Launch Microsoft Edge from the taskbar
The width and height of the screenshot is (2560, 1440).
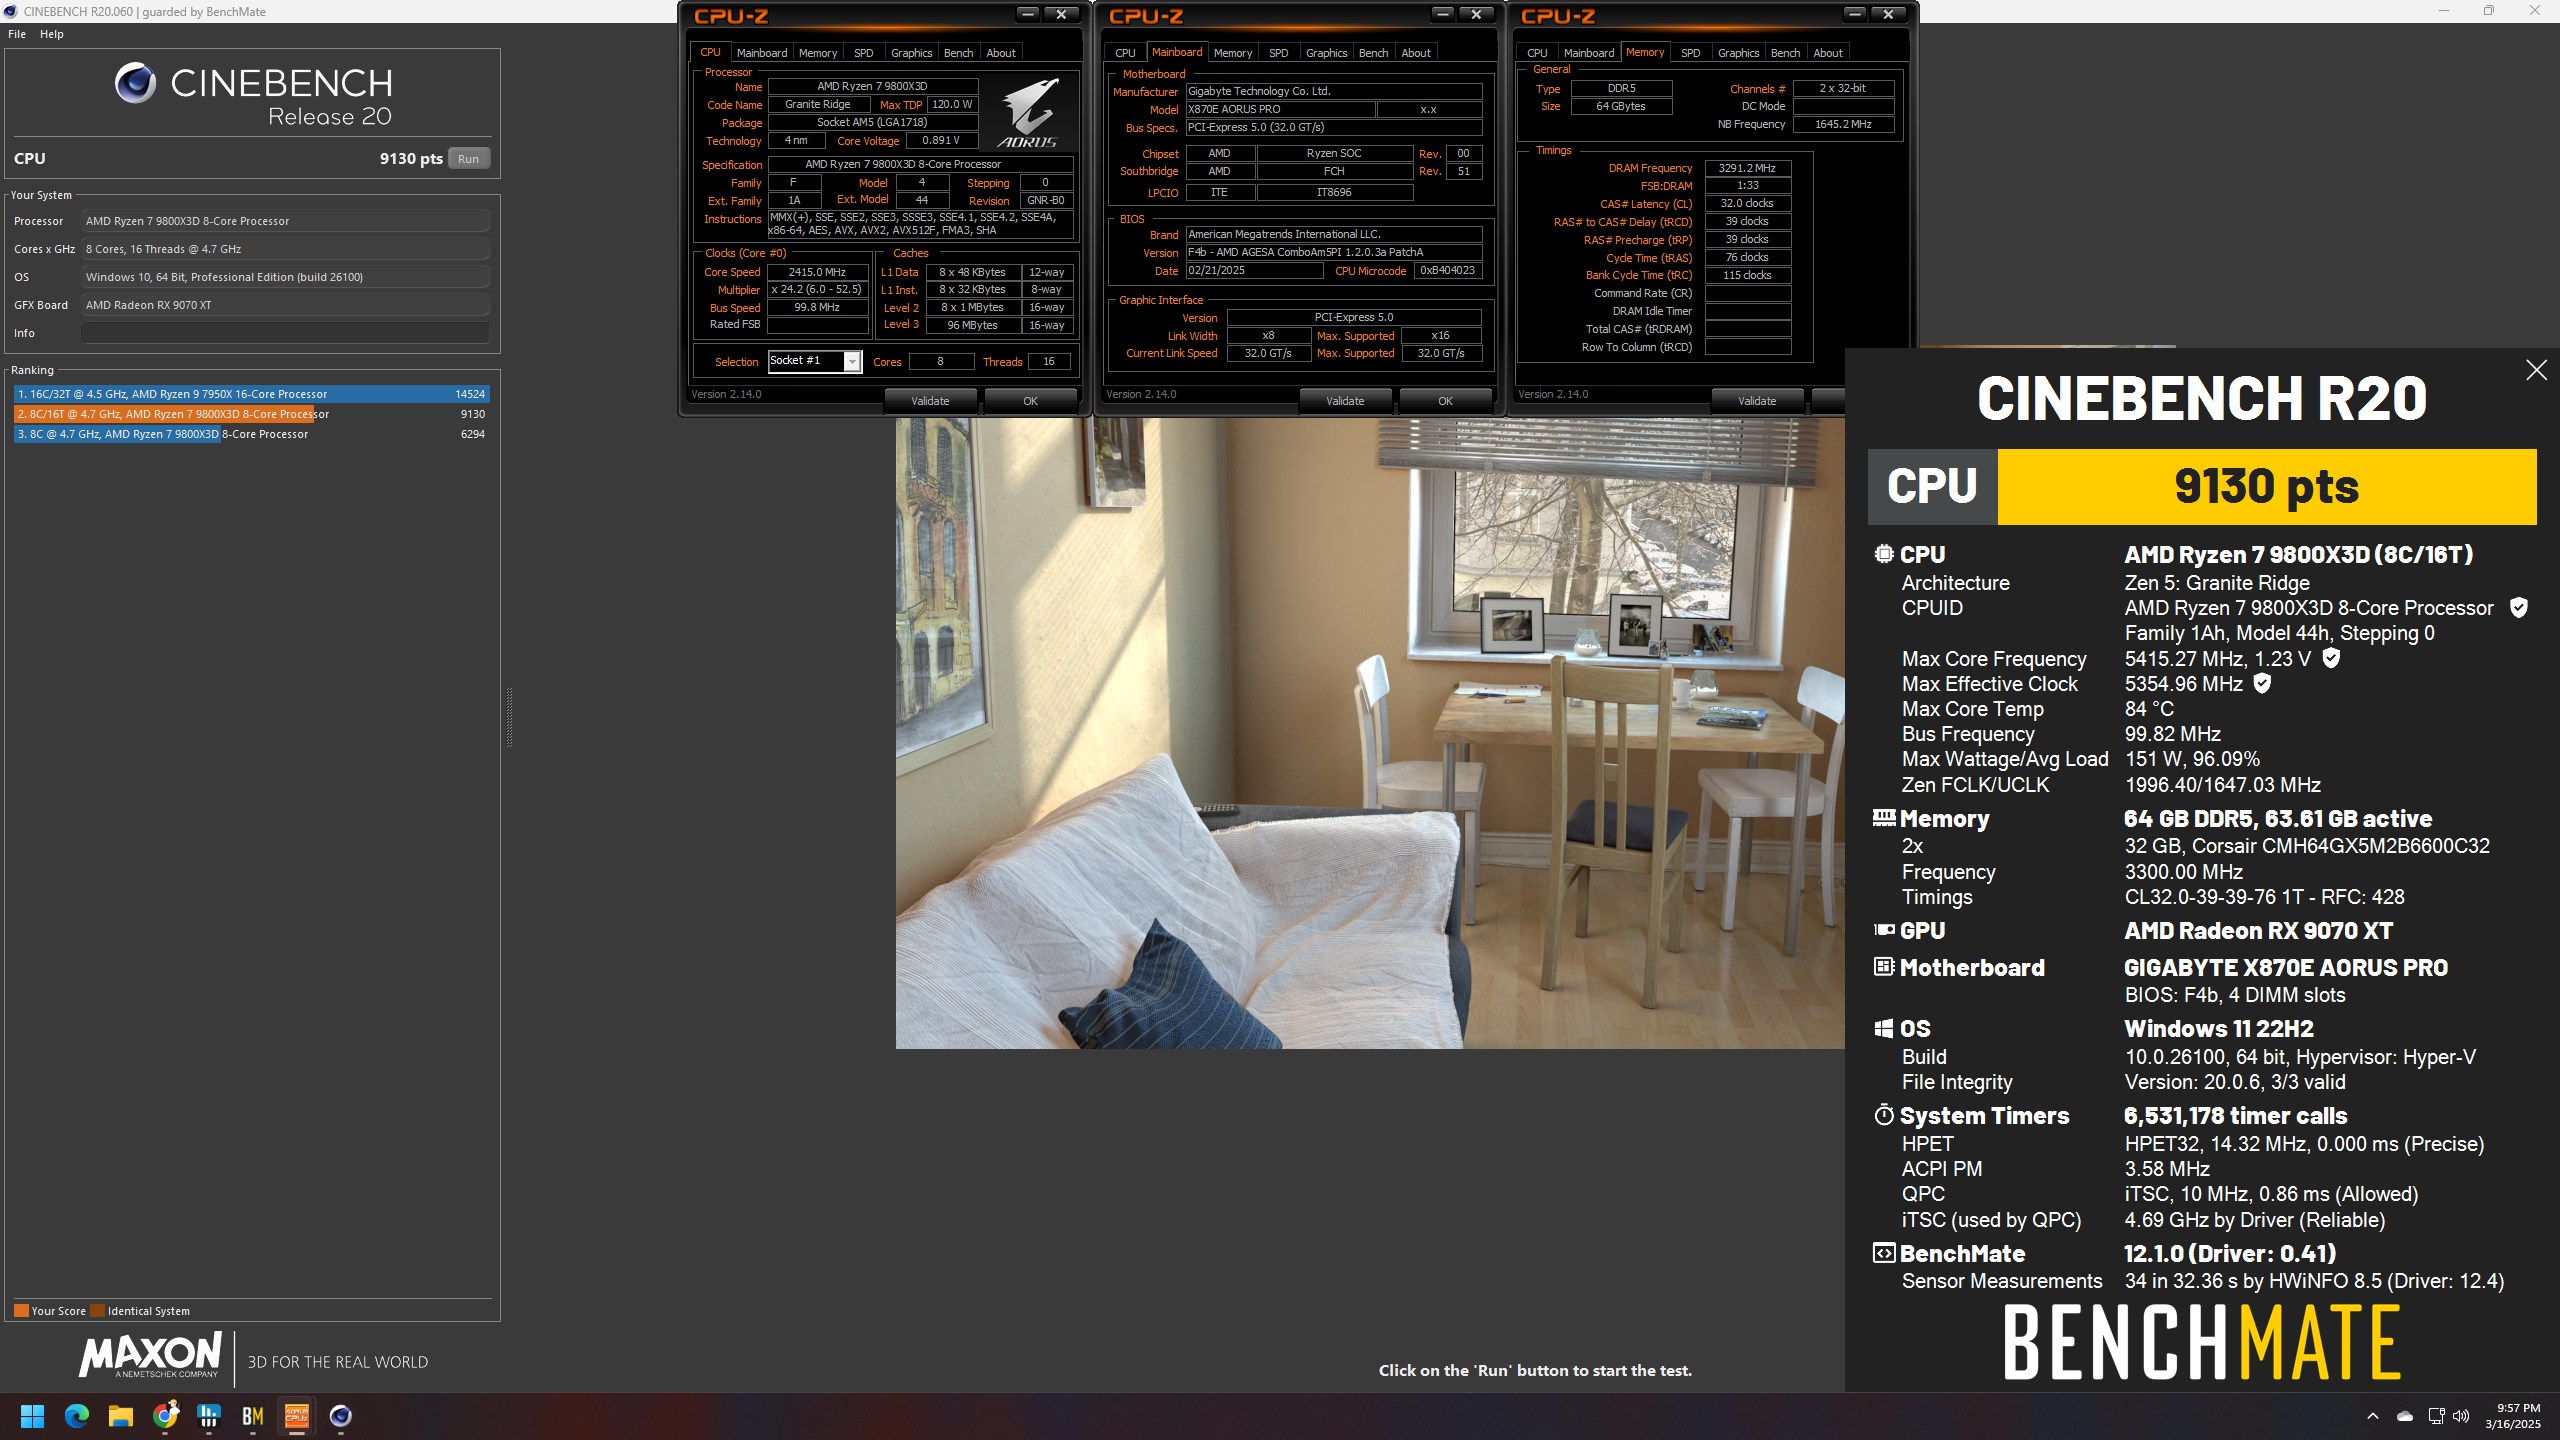coord(77,1416)
